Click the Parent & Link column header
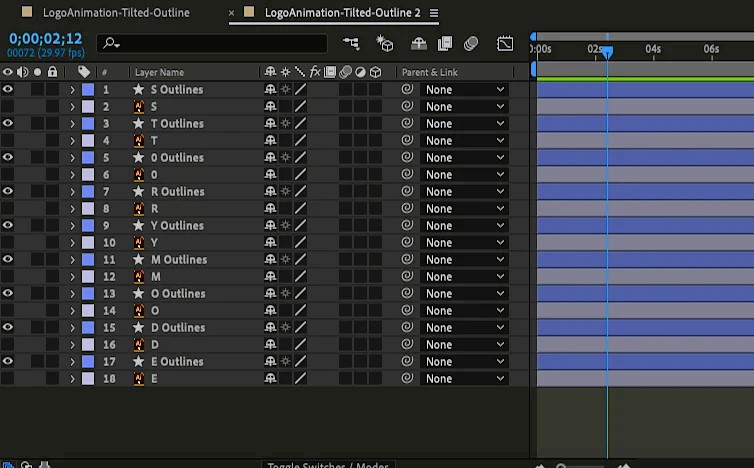This screenshot has height=468, width=754. tap(429, 72)
